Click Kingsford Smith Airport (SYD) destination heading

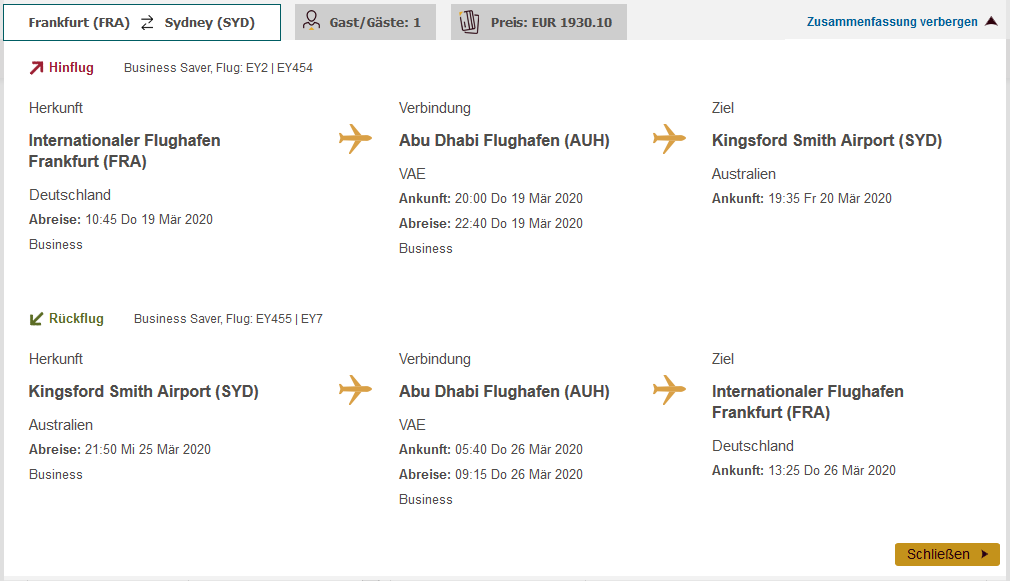827,141
